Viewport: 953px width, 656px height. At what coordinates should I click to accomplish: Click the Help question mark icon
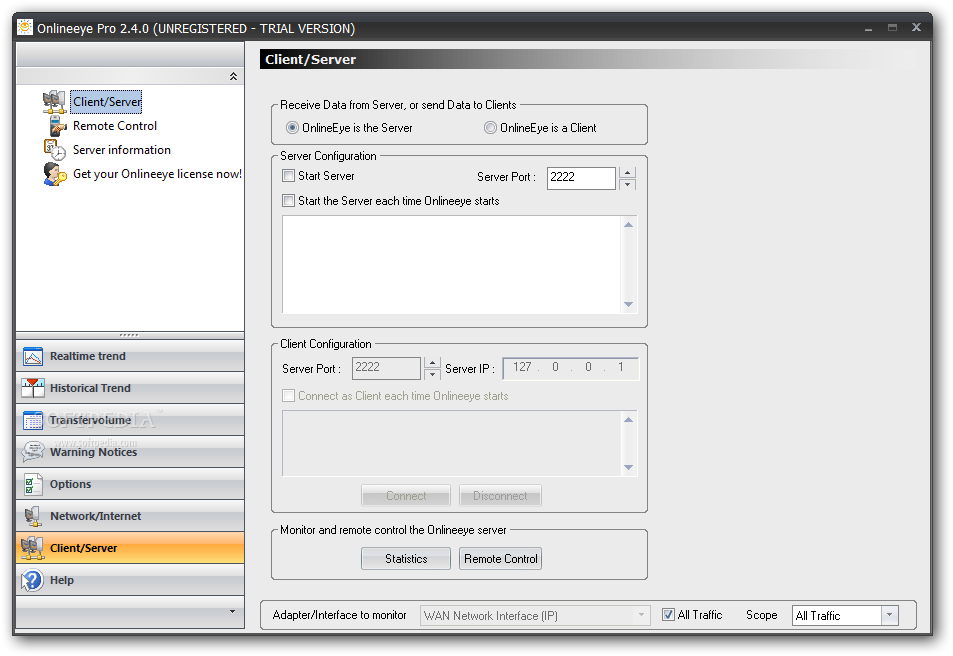(x=33, y=580)
